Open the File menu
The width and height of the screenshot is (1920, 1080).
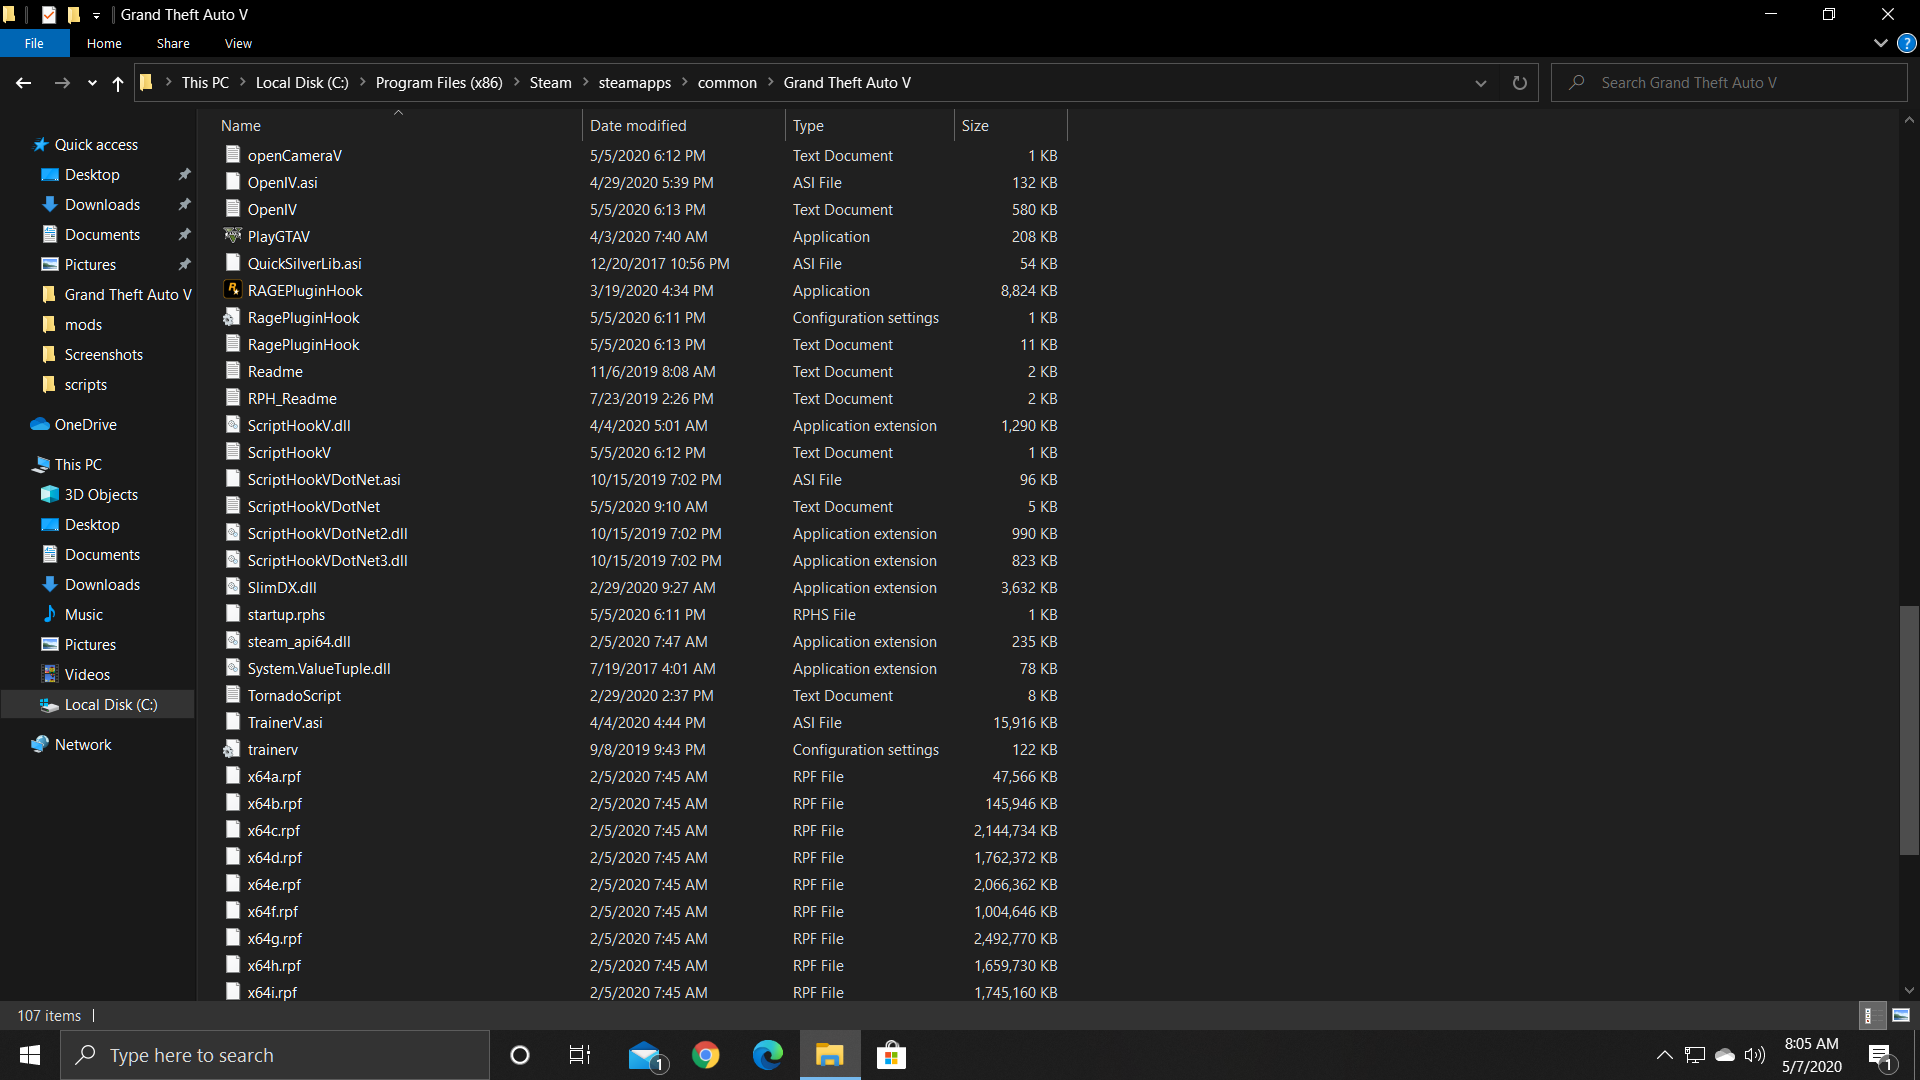click(34, 43)
